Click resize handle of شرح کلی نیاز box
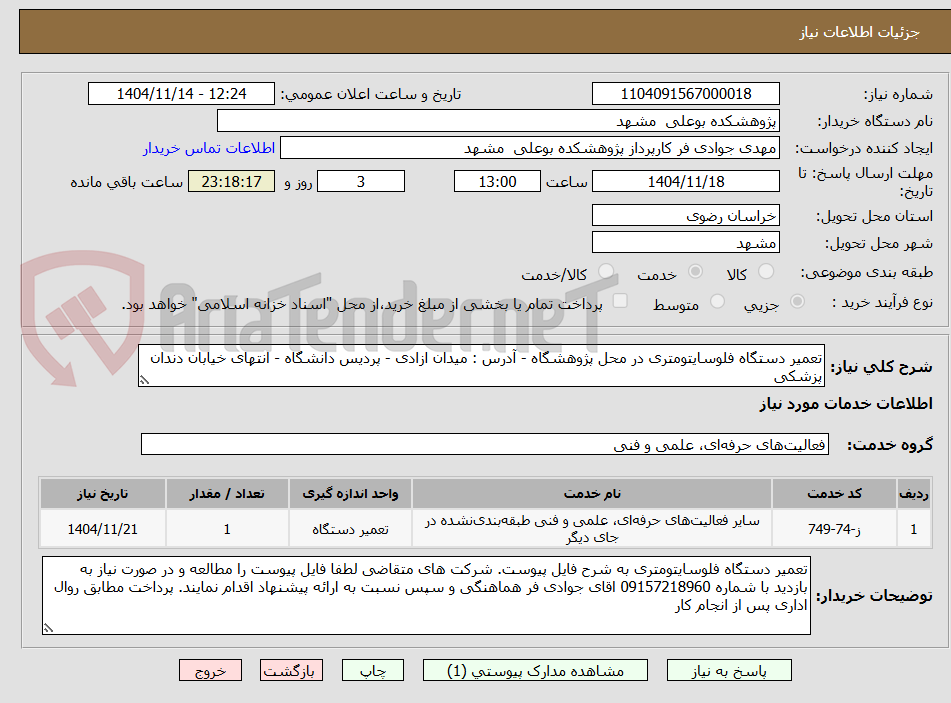This screenshot has height=703, width=951. click(x=144, y=380)
